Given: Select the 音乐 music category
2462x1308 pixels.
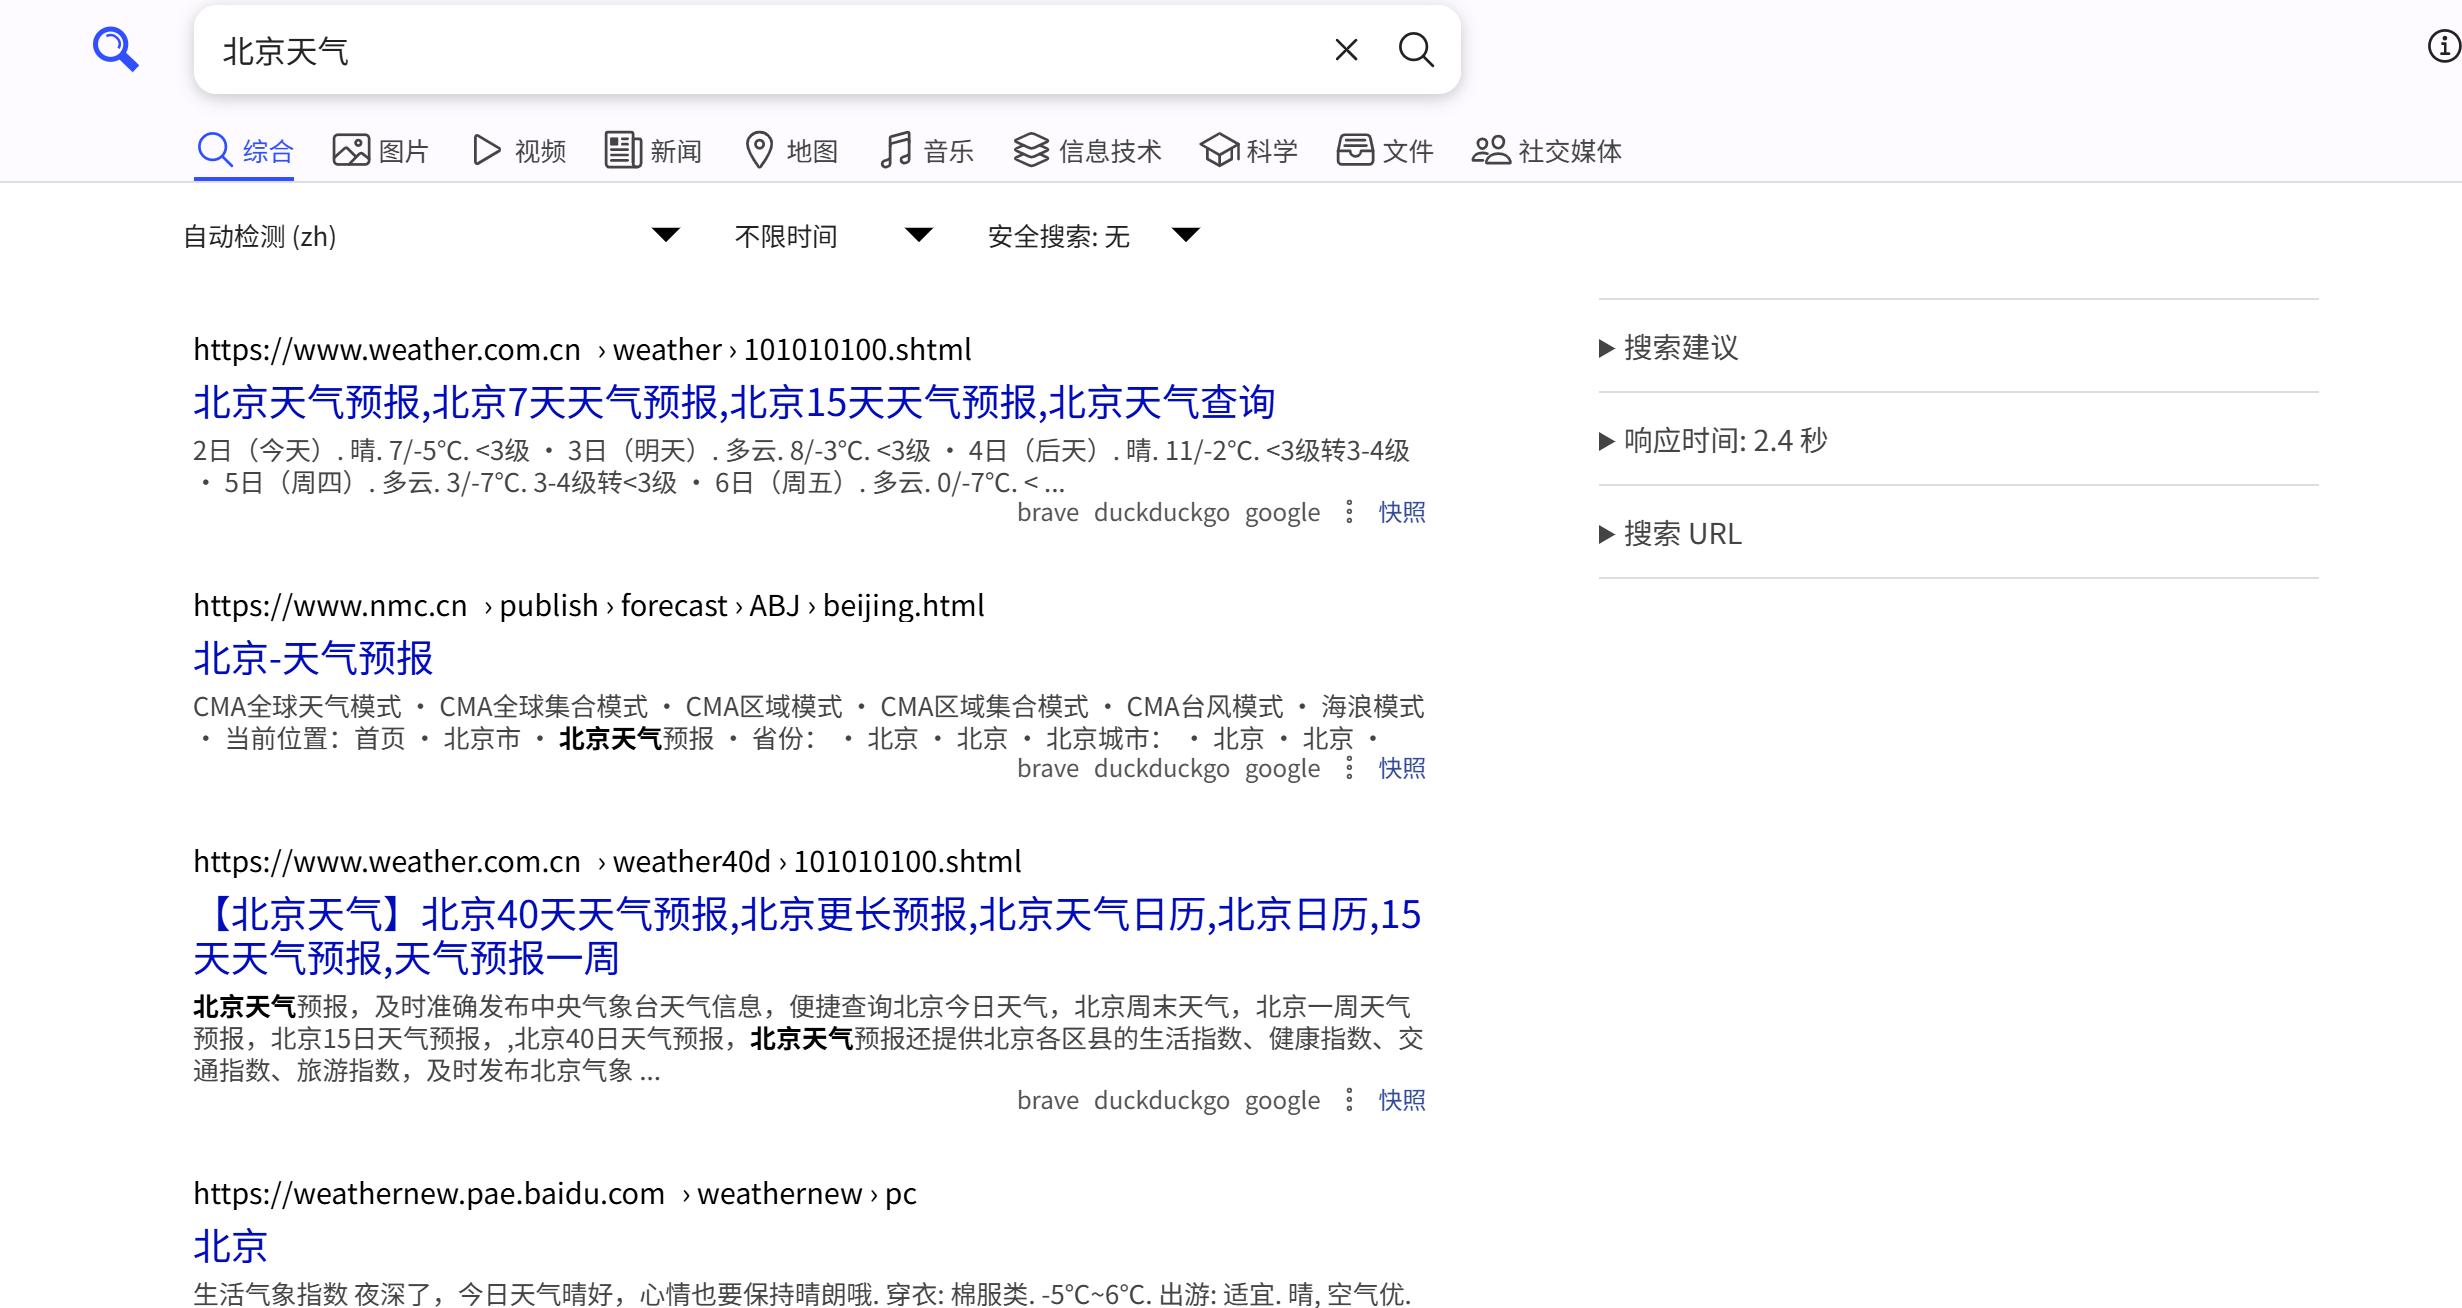Looking at the screenshot, I should tap(927, 151).
